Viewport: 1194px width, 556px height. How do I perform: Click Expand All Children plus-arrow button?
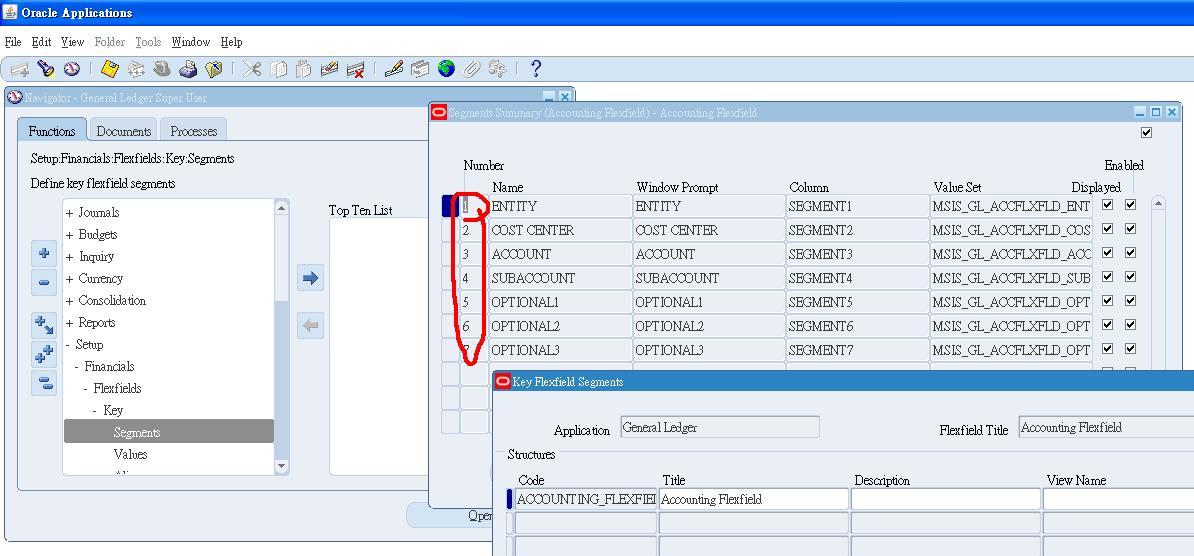(x=44, y=326)
